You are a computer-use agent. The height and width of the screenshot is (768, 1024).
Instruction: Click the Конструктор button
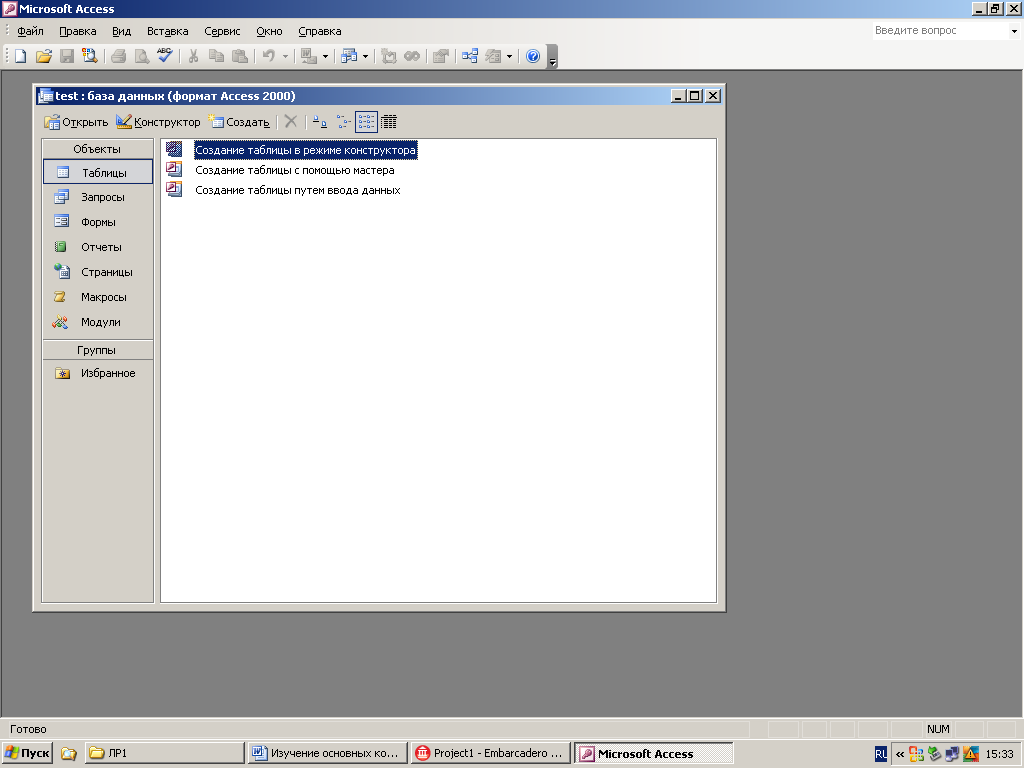click(x=158, y=122)
